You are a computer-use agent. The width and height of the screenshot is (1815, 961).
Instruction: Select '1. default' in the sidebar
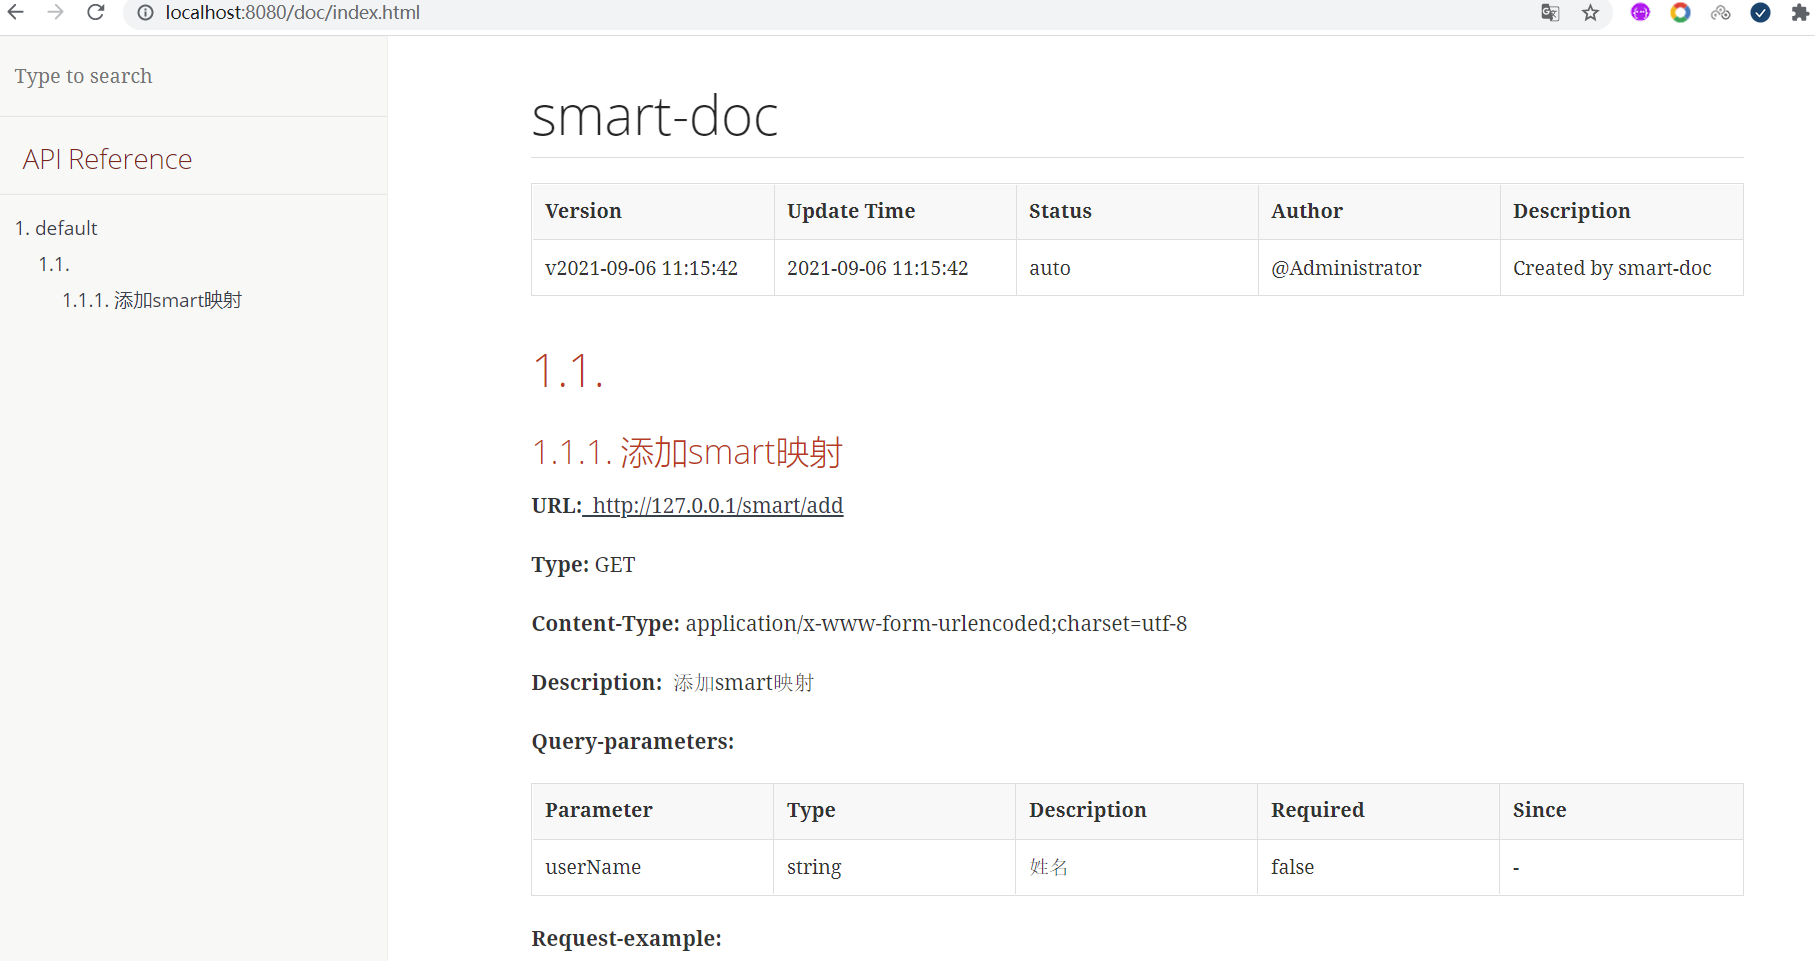click(56, 228)
